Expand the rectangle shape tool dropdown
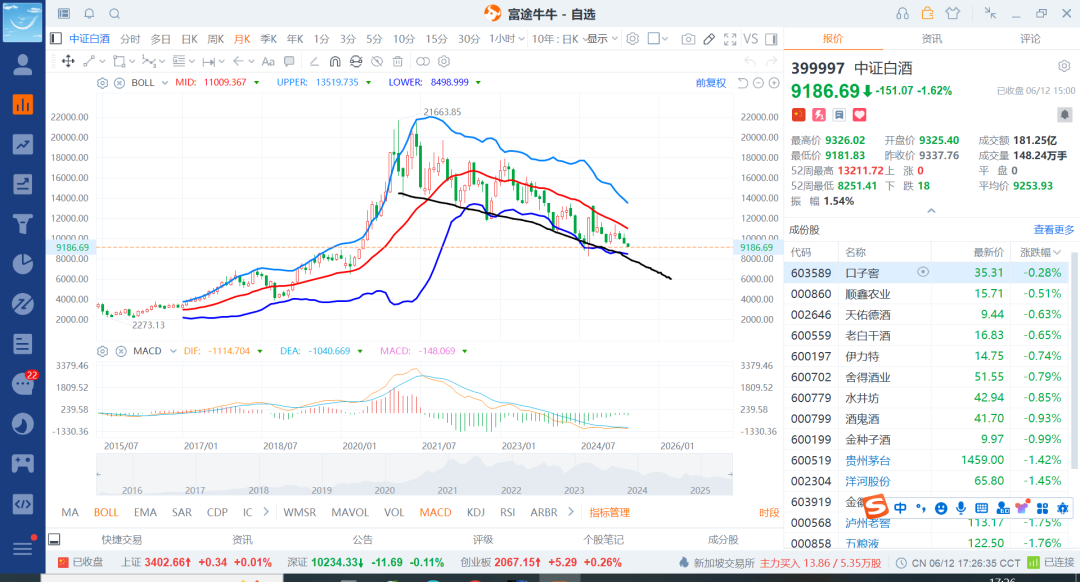The width and height of the screenshot is (1080, 582). pyautogui.click(x=132, y=61)
